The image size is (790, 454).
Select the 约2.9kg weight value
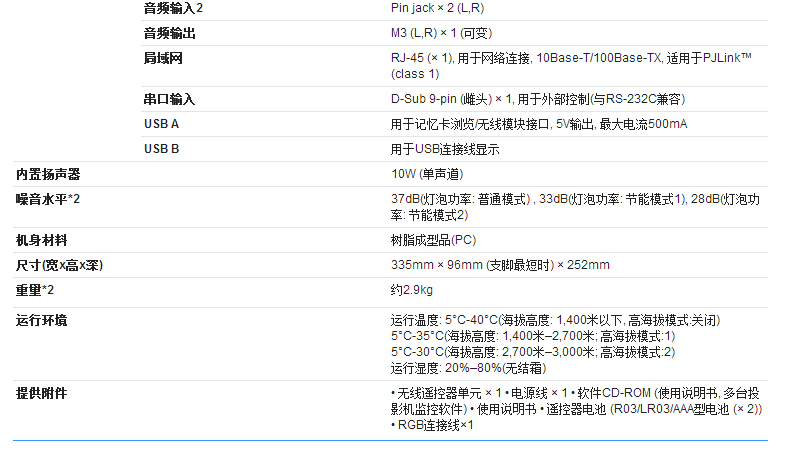pos(412,290)
